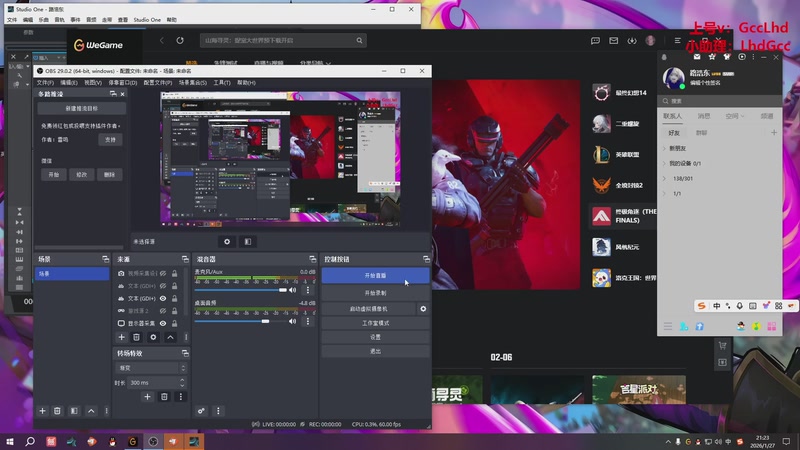Set 麦克风/Aux volume slider handle
Image resolution: width=800 pixels, height=450 pixels.
click(283, 290)
